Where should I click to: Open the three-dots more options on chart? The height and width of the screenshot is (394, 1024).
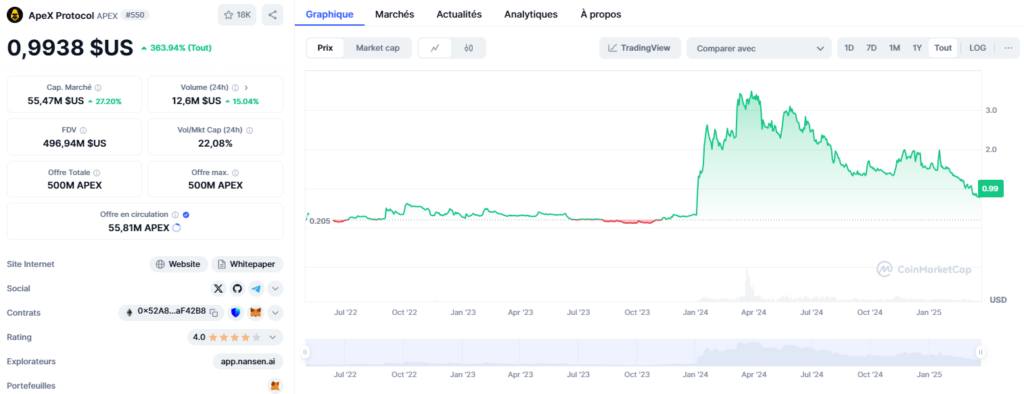click(x=1008, y=48)
